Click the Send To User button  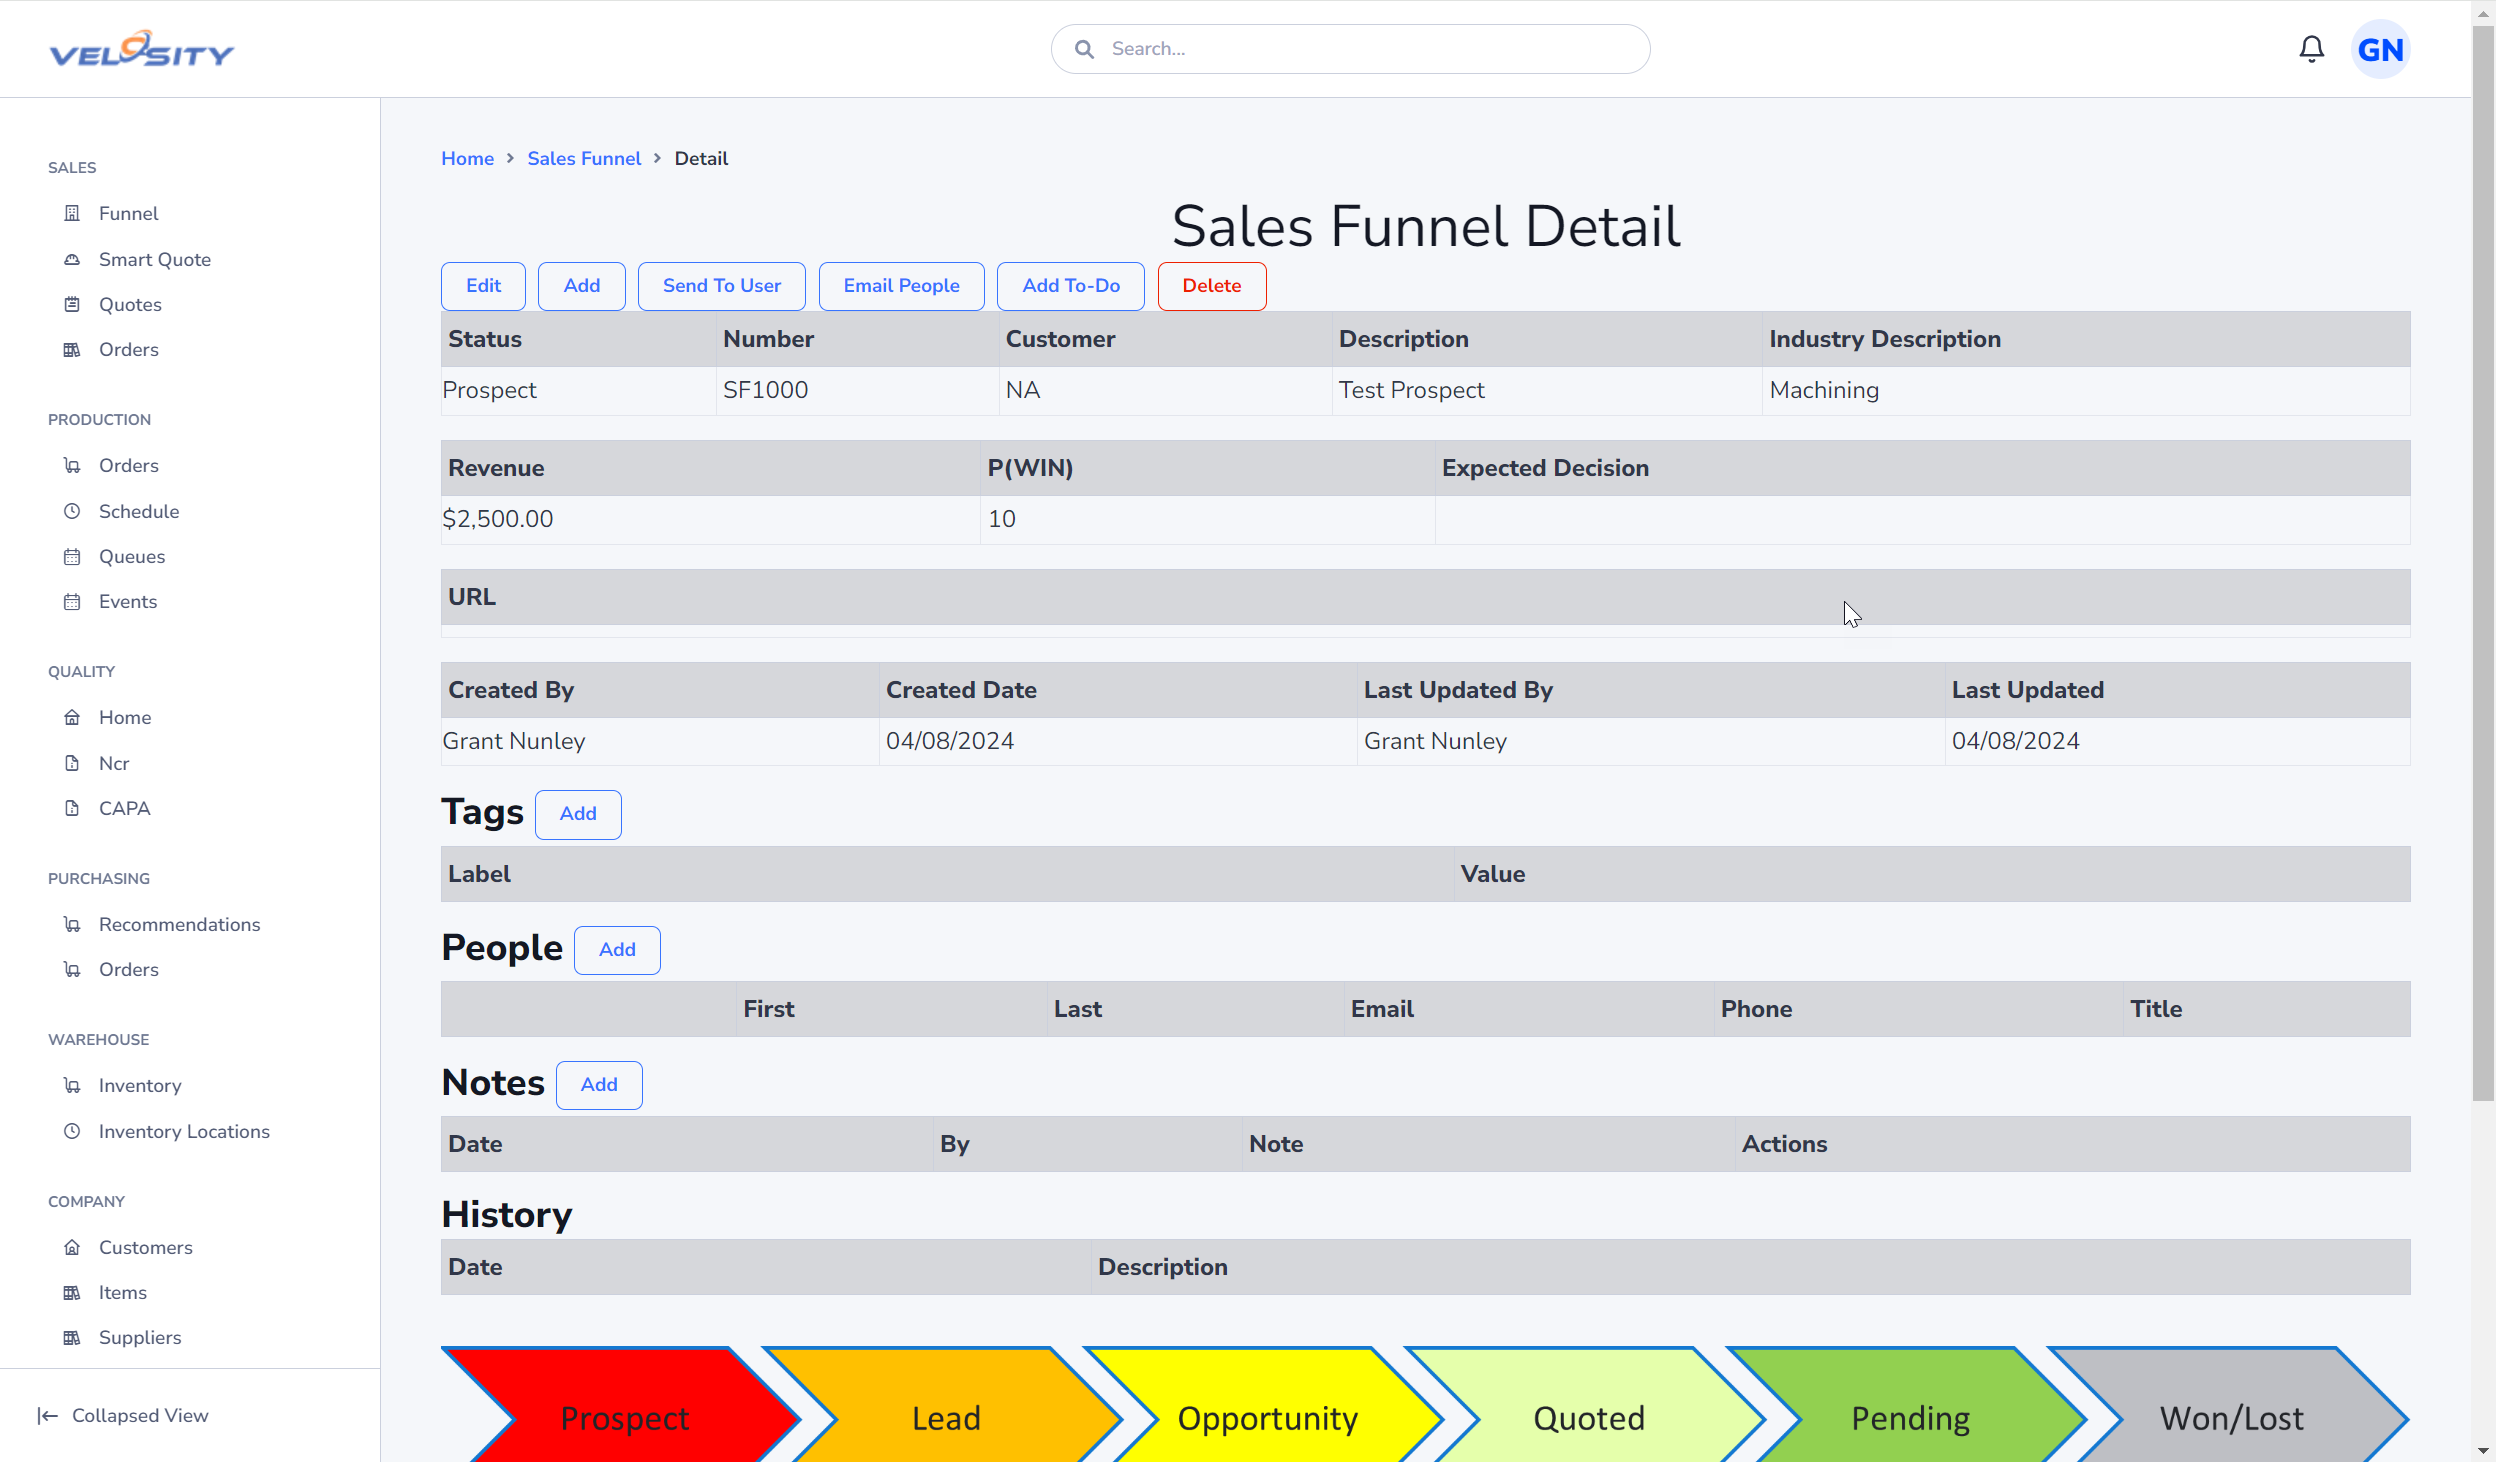point(722,286)
